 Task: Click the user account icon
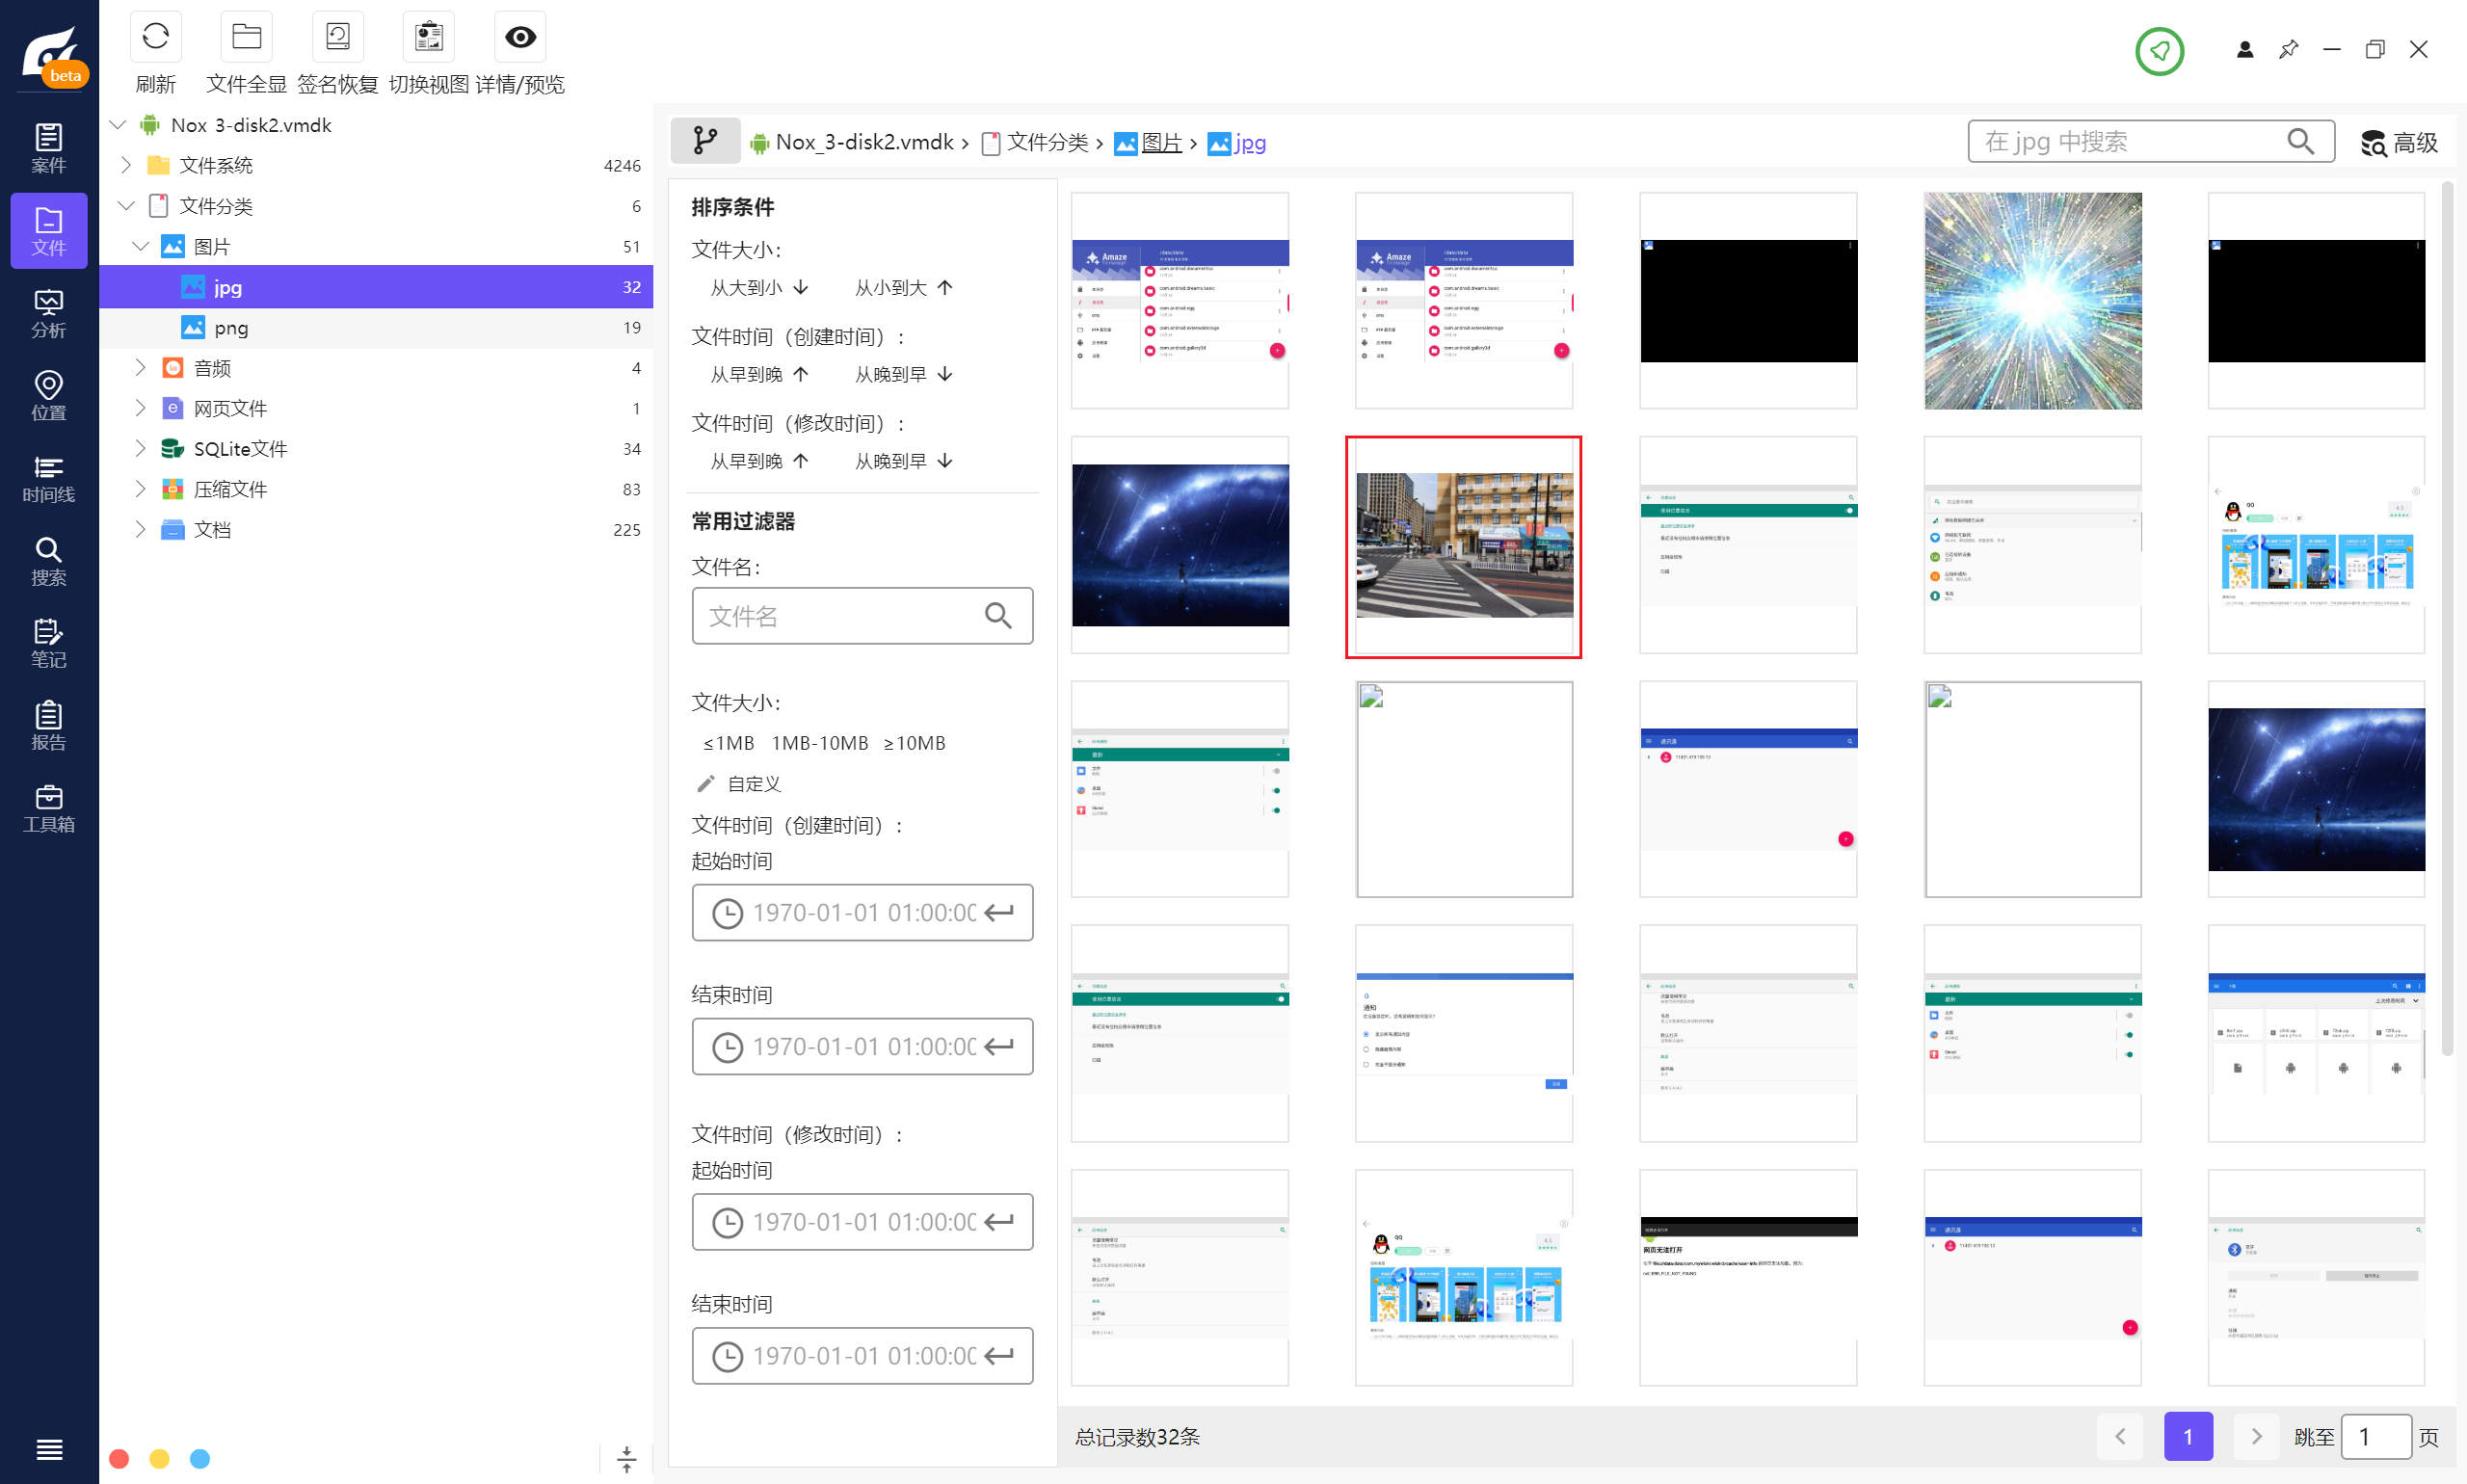2245,49
